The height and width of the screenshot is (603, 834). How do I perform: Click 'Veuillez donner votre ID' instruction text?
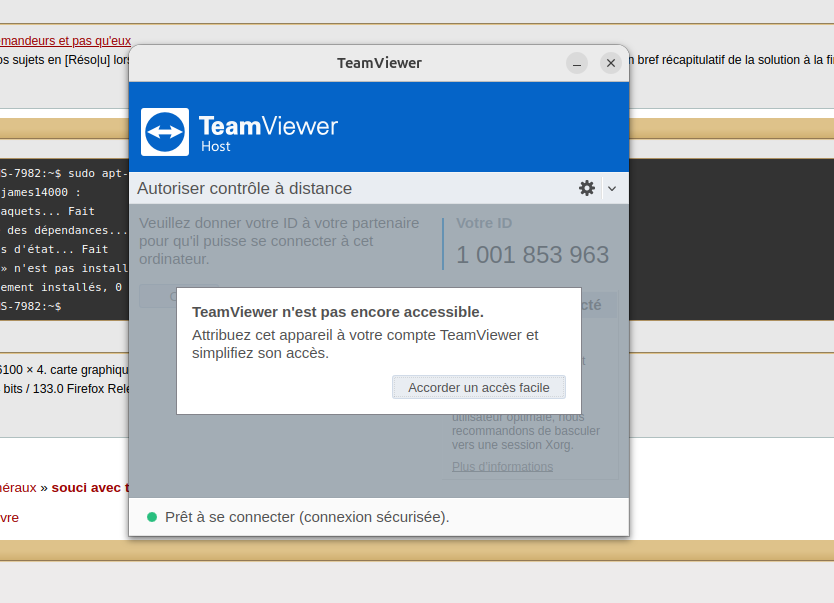[x=279, y=241]
